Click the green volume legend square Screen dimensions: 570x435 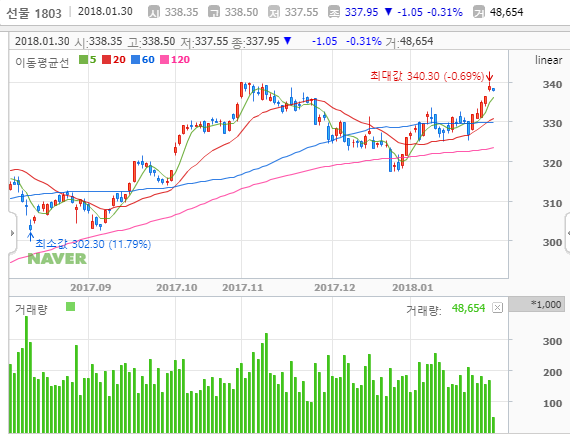(71, 307)
